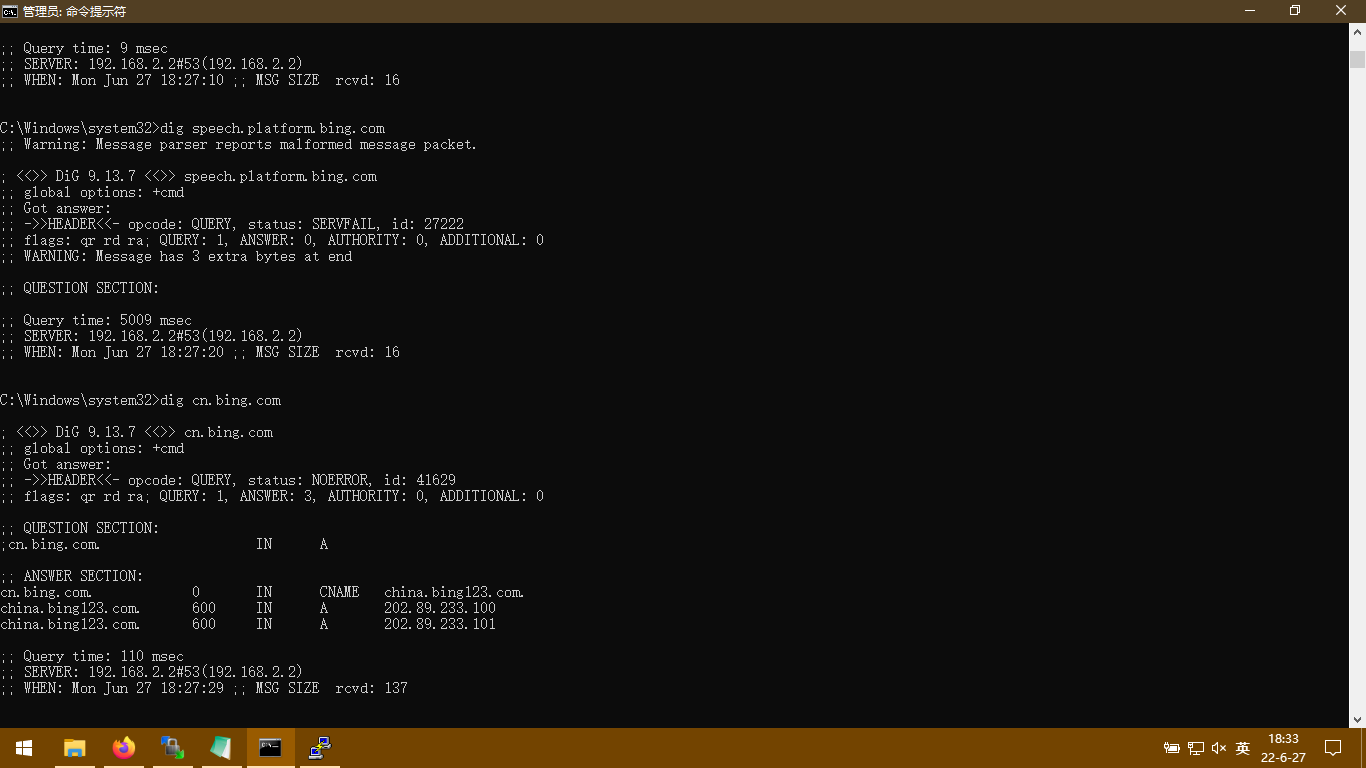Check battery status in the system tray
1366x768 pixels.
pos(1172,748)
